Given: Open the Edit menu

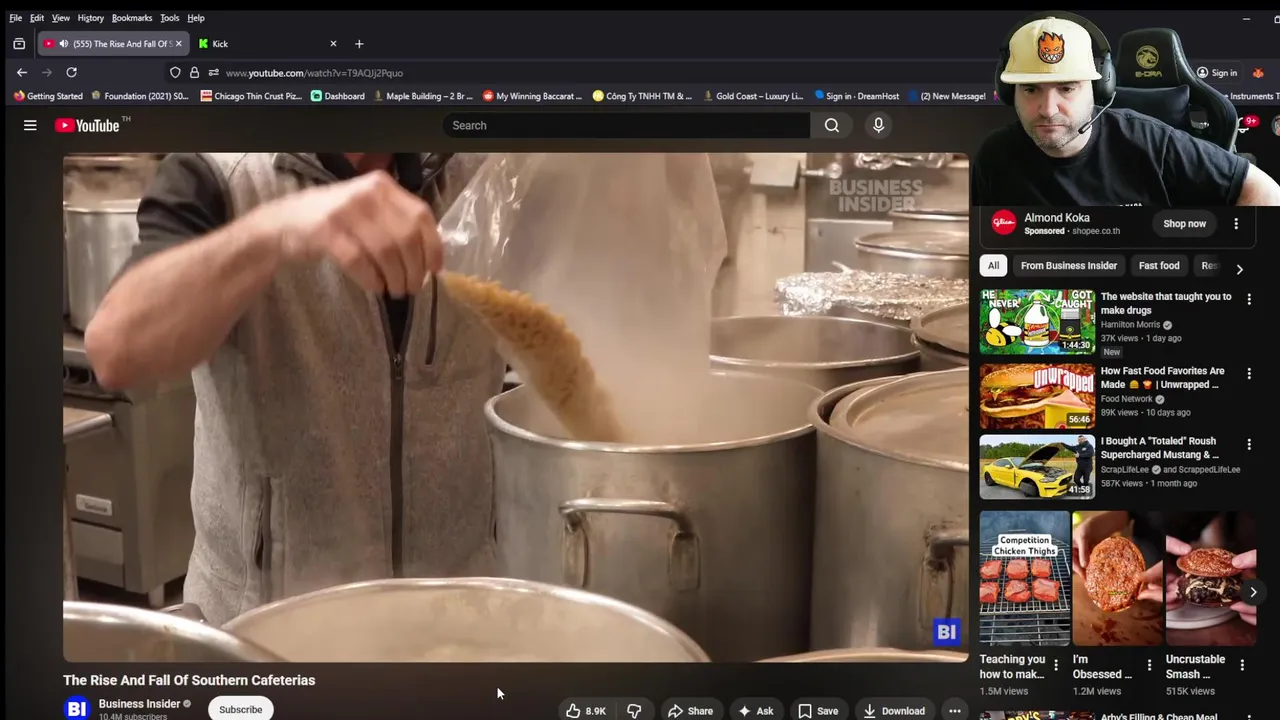Looking at the screenshot, I should coord(37,18).
